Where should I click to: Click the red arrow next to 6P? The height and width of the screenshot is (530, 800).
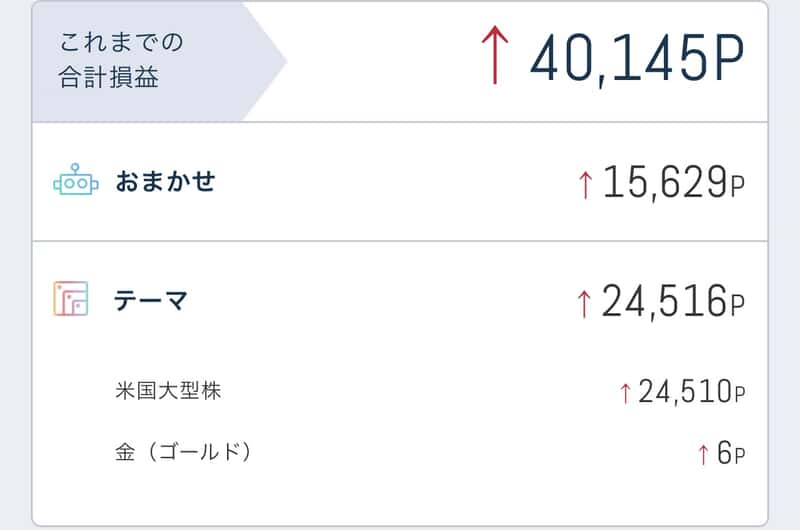pos(704,454)
